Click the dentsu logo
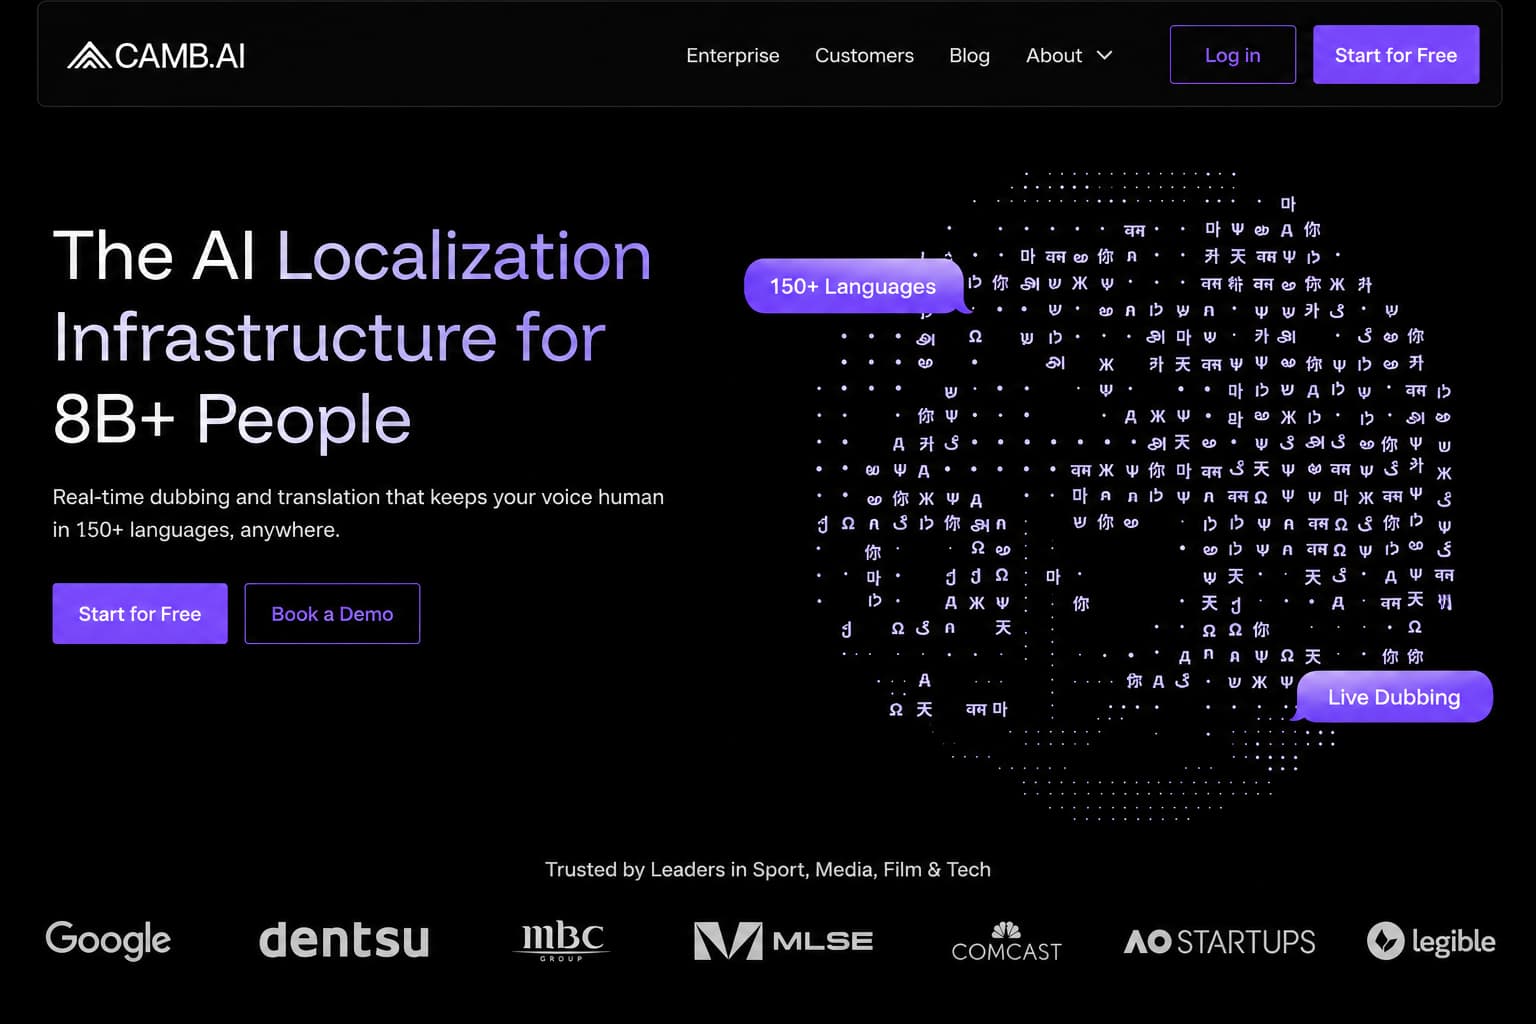The height and width of the screenshot is (1024, 1536). click(344, 940)
